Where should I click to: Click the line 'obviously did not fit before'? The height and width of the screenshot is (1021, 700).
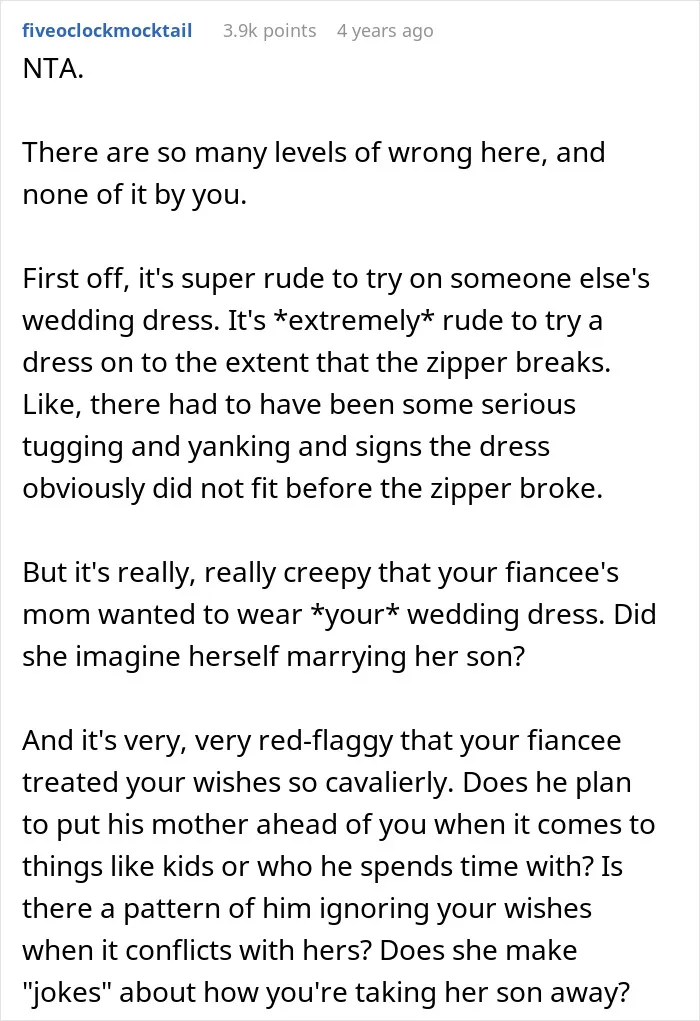(313, 488)
